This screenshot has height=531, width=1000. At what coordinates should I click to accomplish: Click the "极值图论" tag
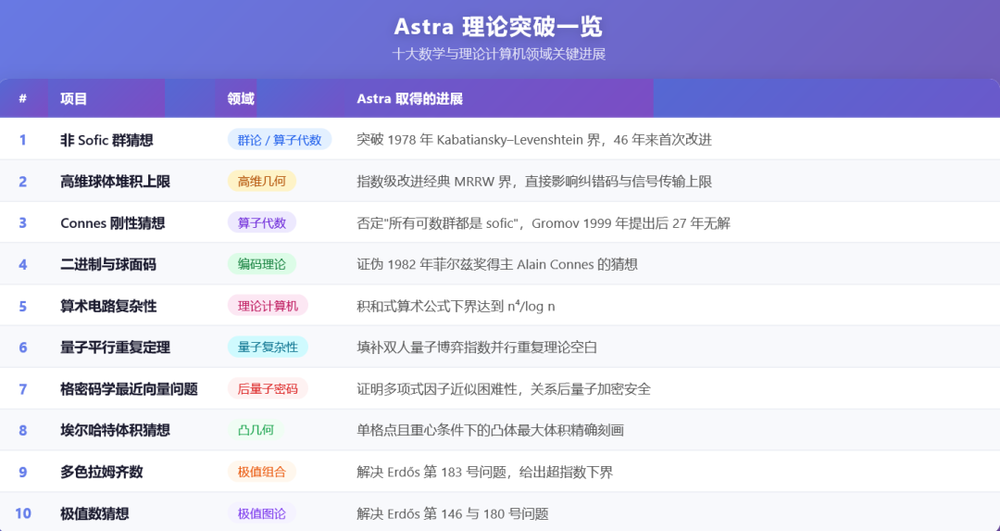(x=261, y=514)
